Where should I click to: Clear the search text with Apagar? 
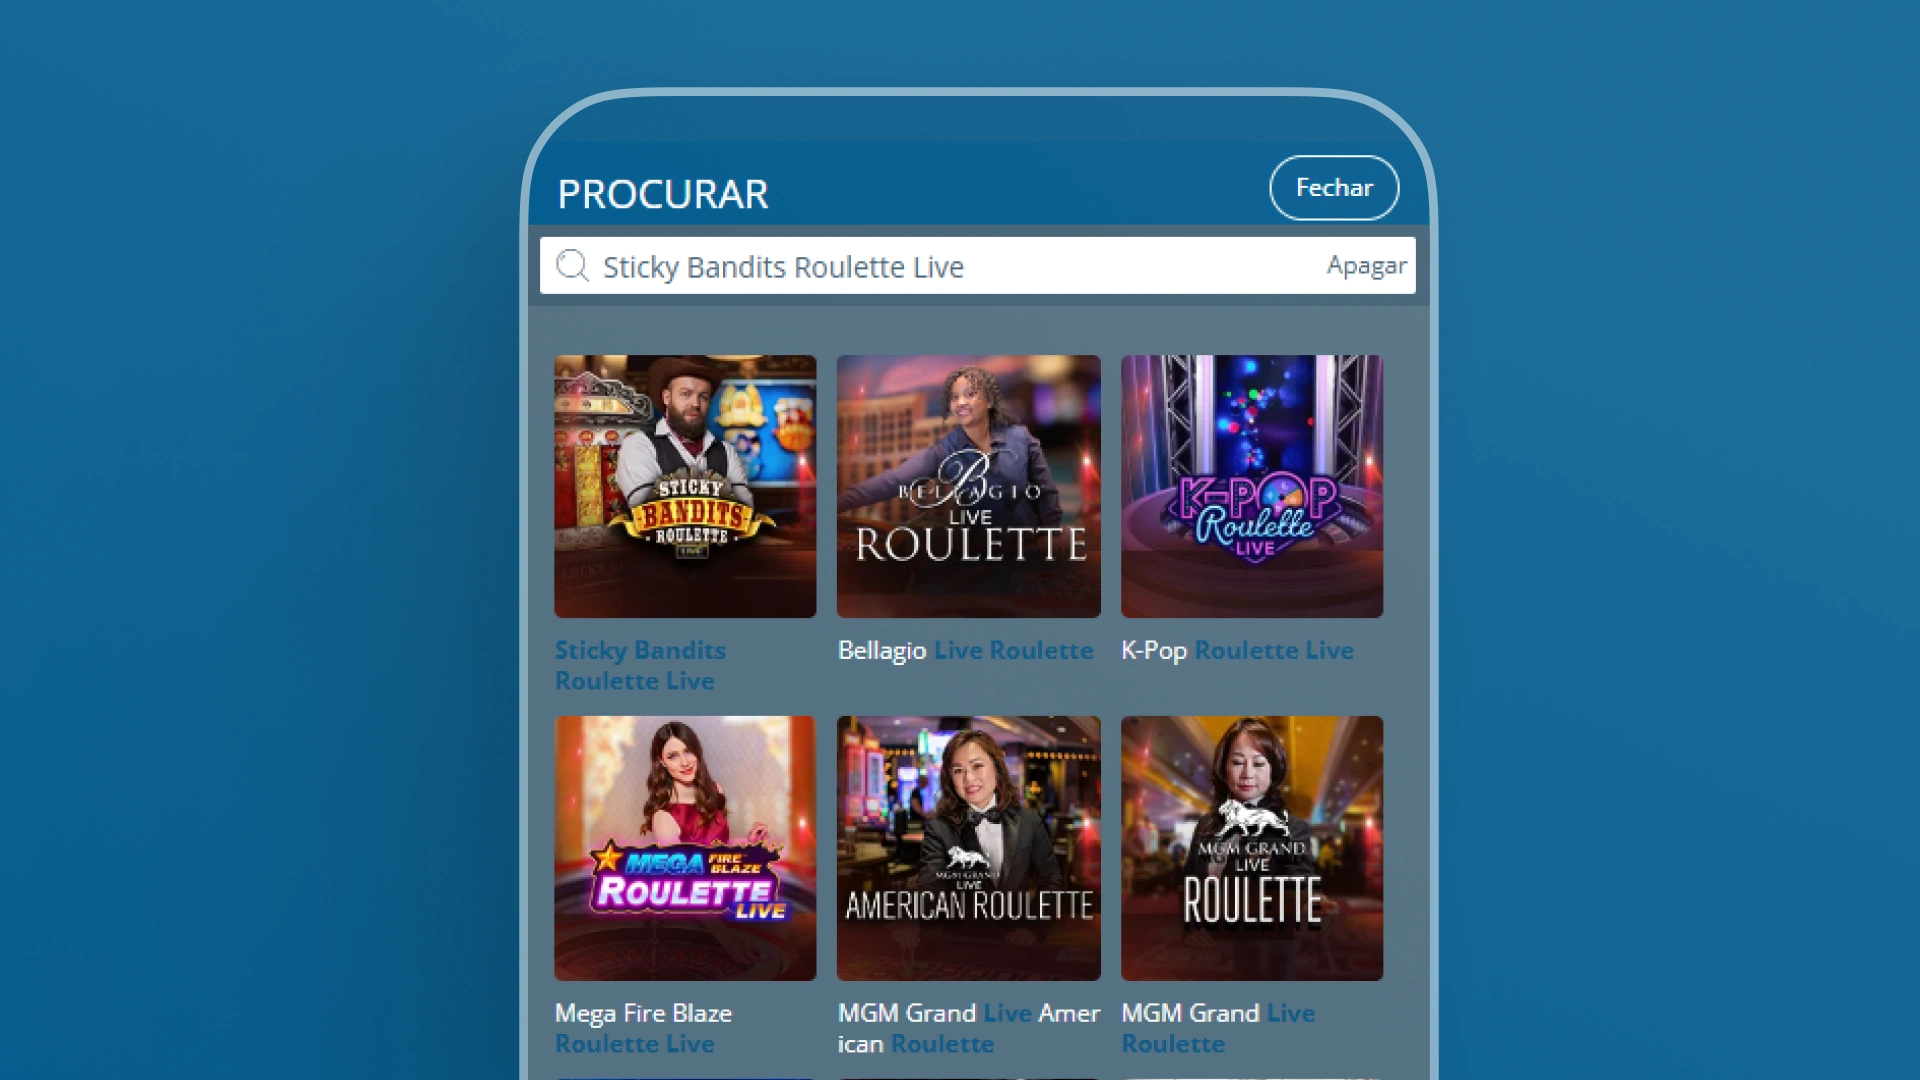[1366, 266]
